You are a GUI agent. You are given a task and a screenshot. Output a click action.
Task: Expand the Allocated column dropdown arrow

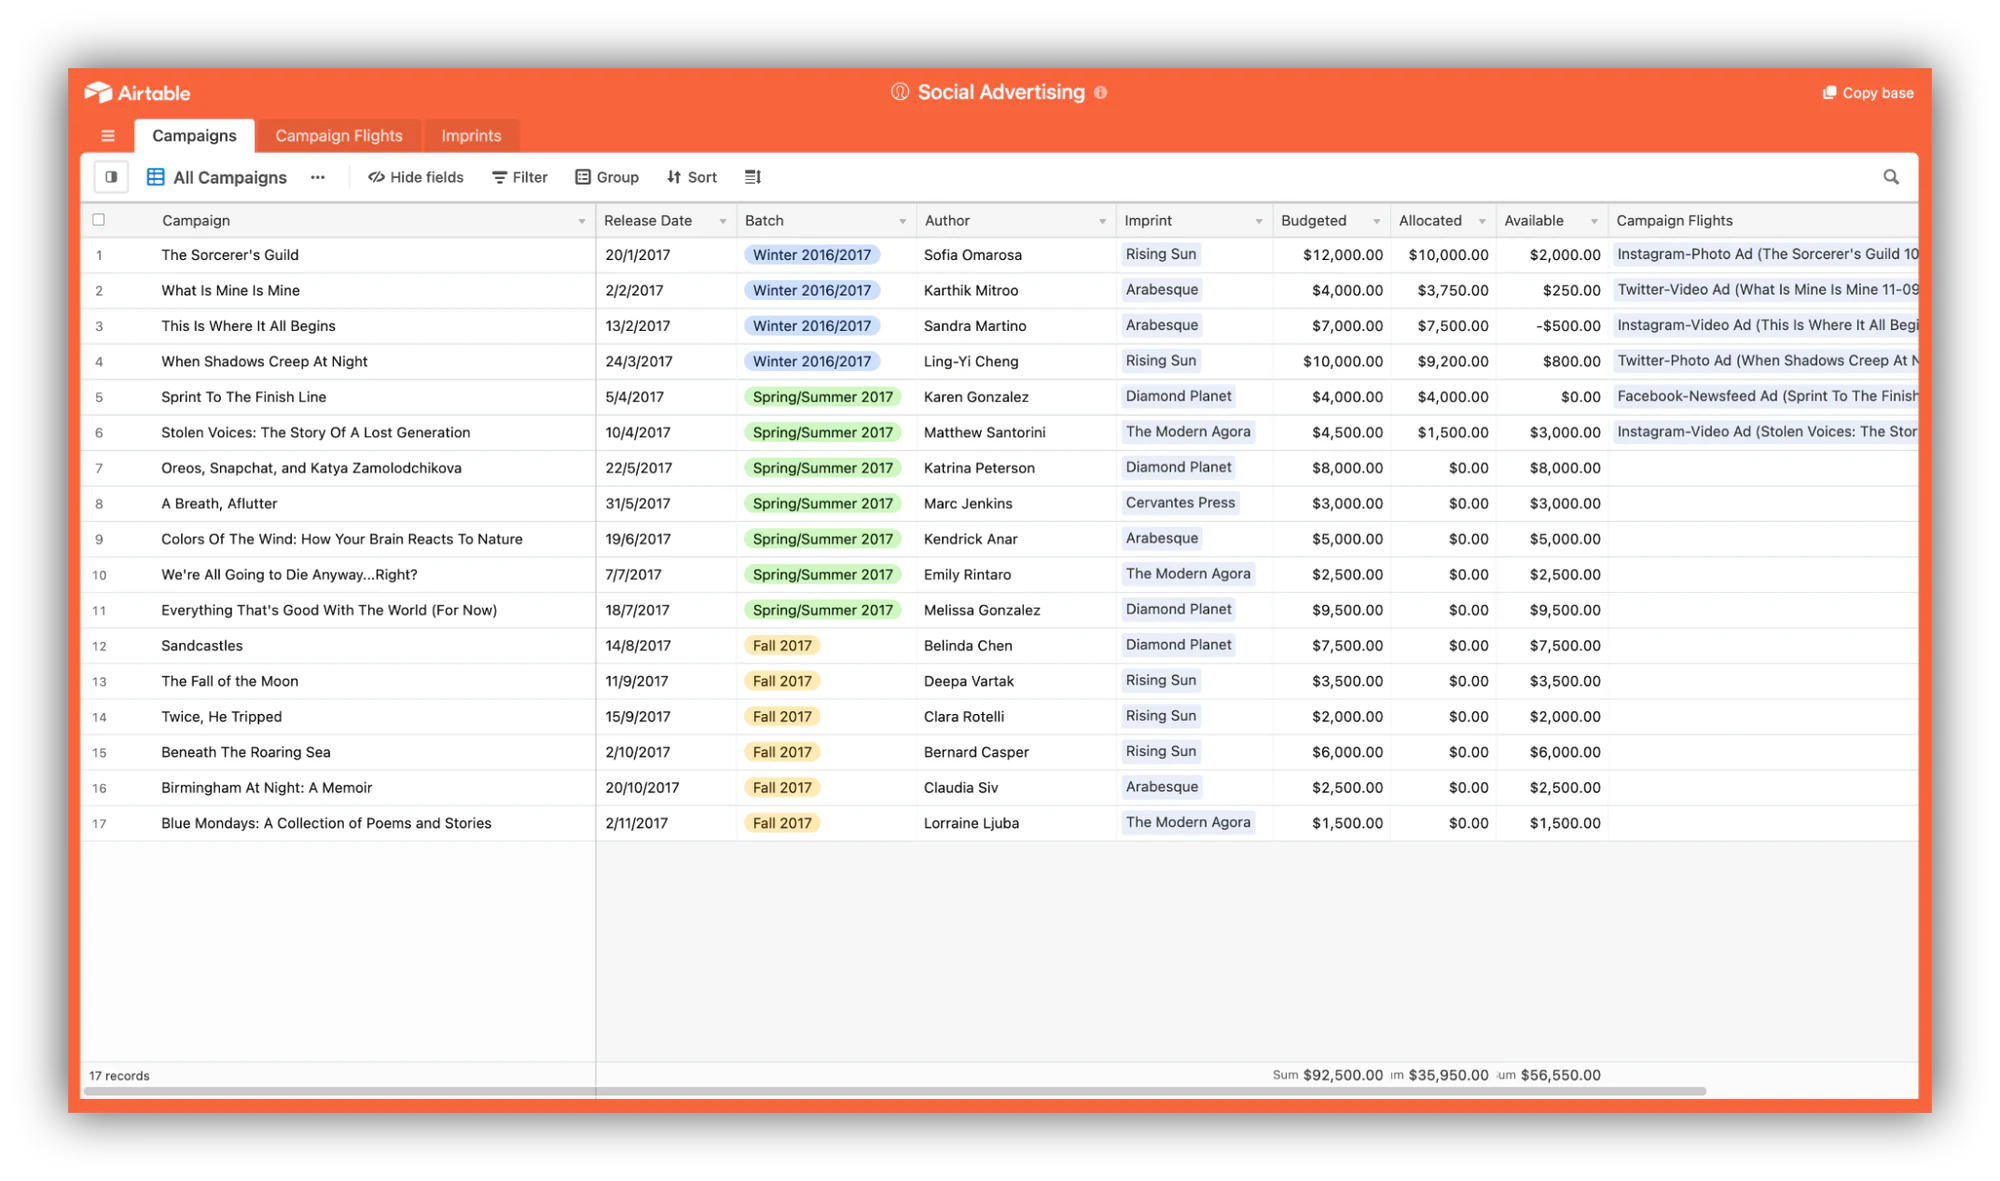click(1482, 221)
